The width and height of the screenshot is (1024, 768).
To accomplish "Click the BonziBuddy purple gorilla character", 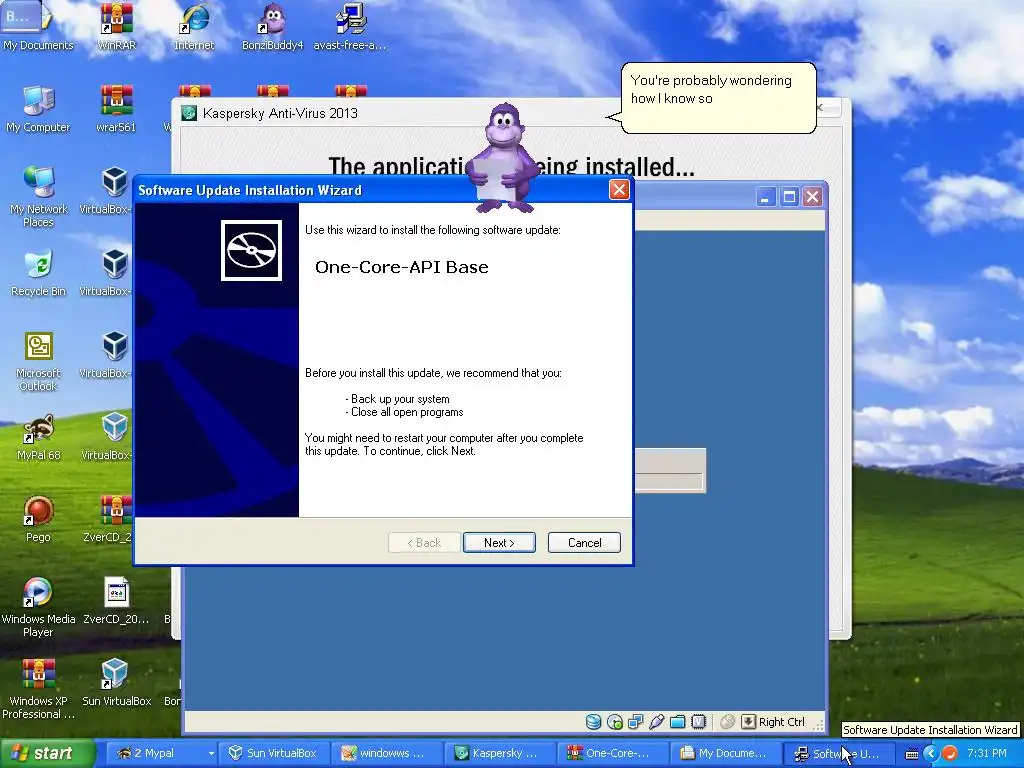I will click(x=504, y=159).
